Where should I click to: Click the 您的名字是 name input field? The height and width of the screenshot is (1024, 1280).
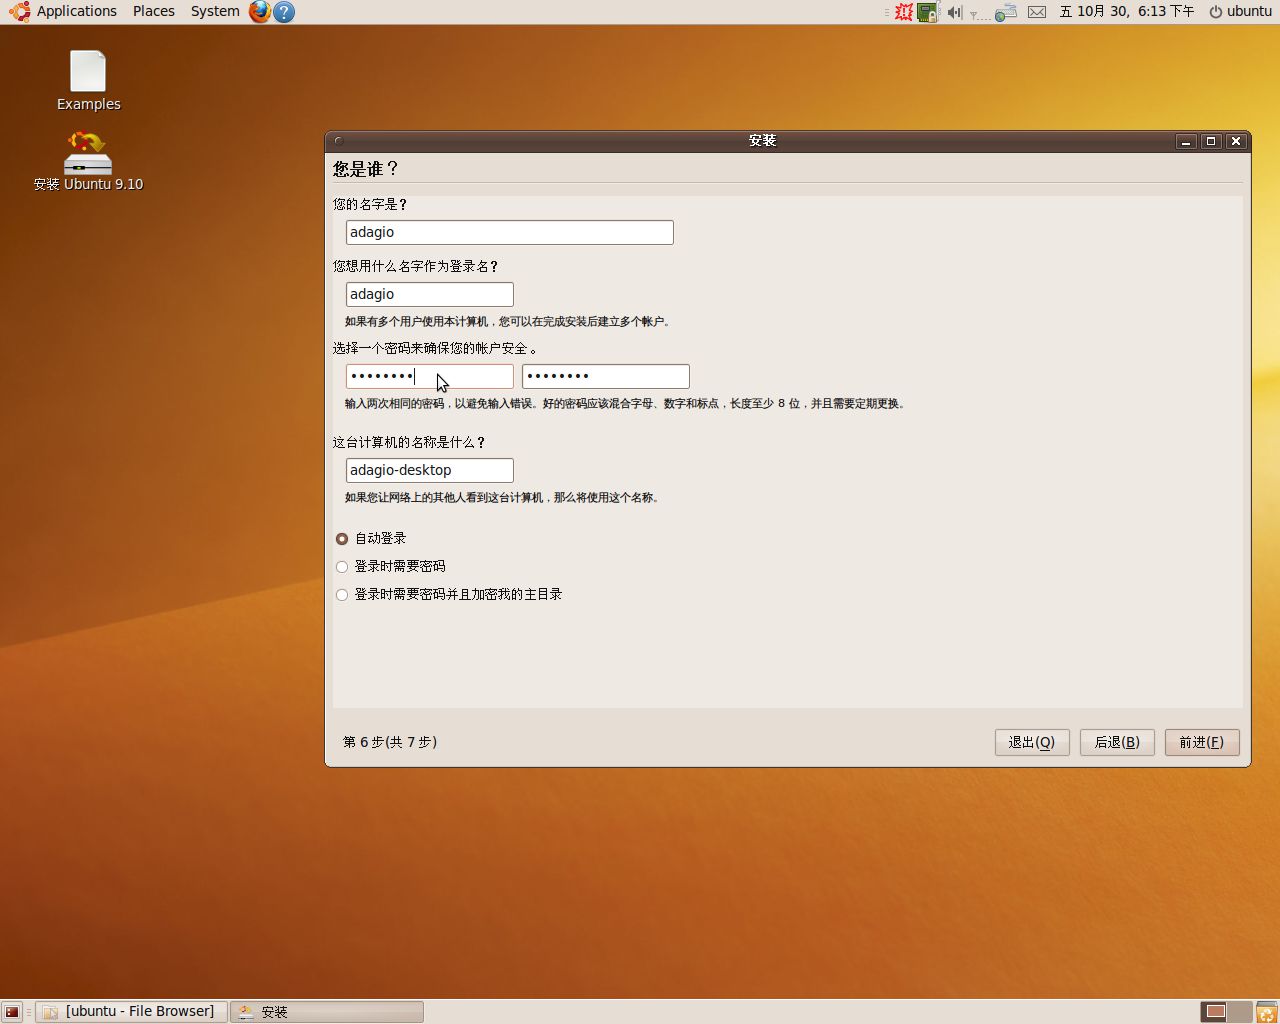point(509,232)
